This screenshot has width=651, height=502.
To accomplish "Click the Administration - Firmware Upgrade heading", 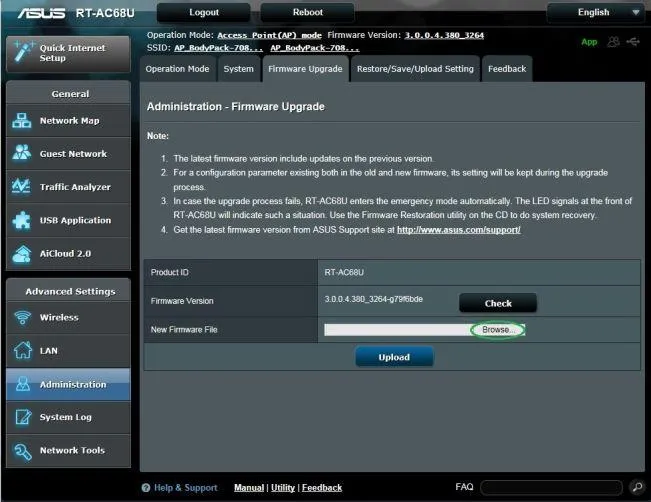I will point(235,107).
